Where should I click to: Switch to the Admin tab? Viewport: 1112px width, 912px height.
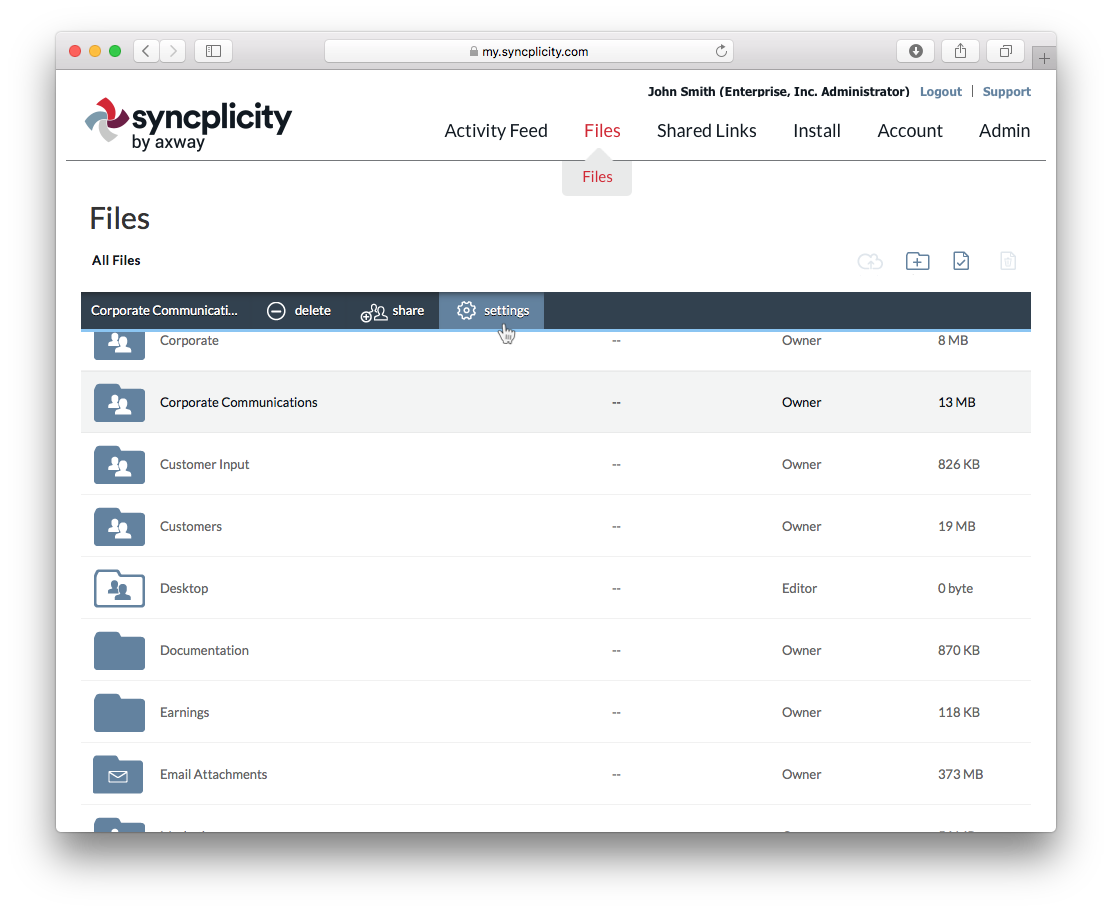click(x=1004, y=131)
